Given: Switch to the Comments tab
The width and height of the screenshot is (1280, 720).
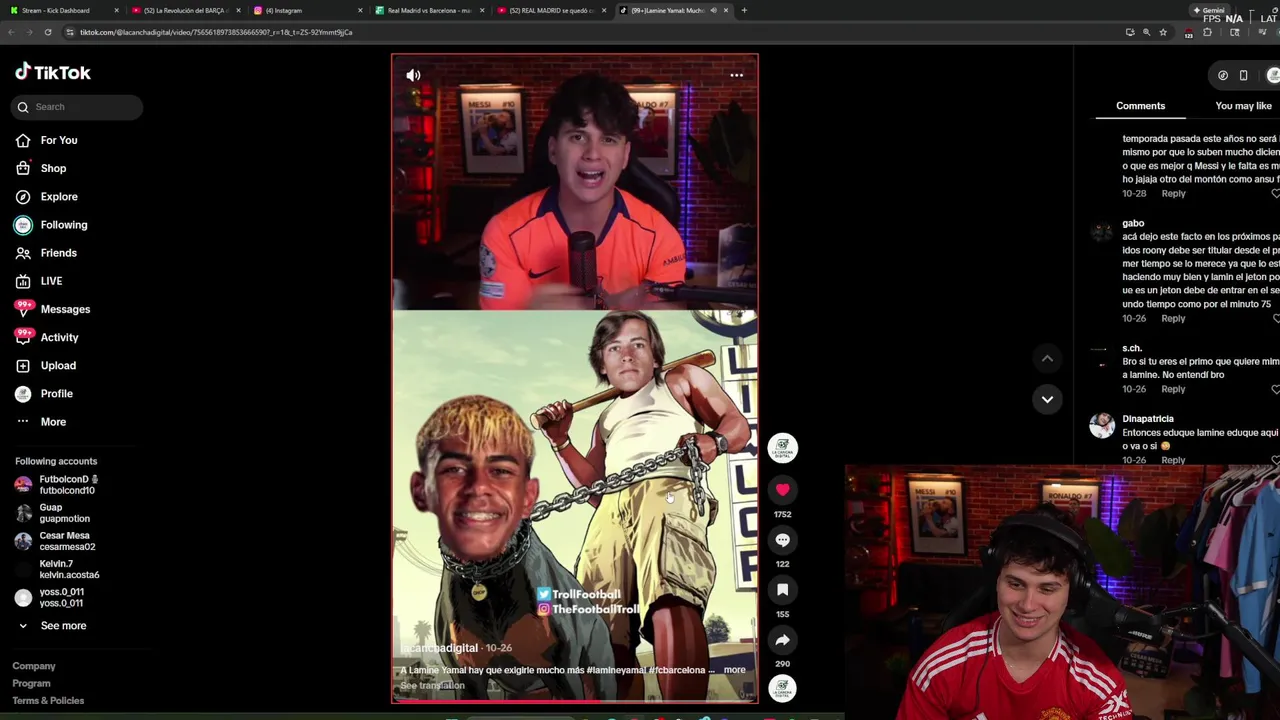Looking at the screenshot, I should point(1140,106).
